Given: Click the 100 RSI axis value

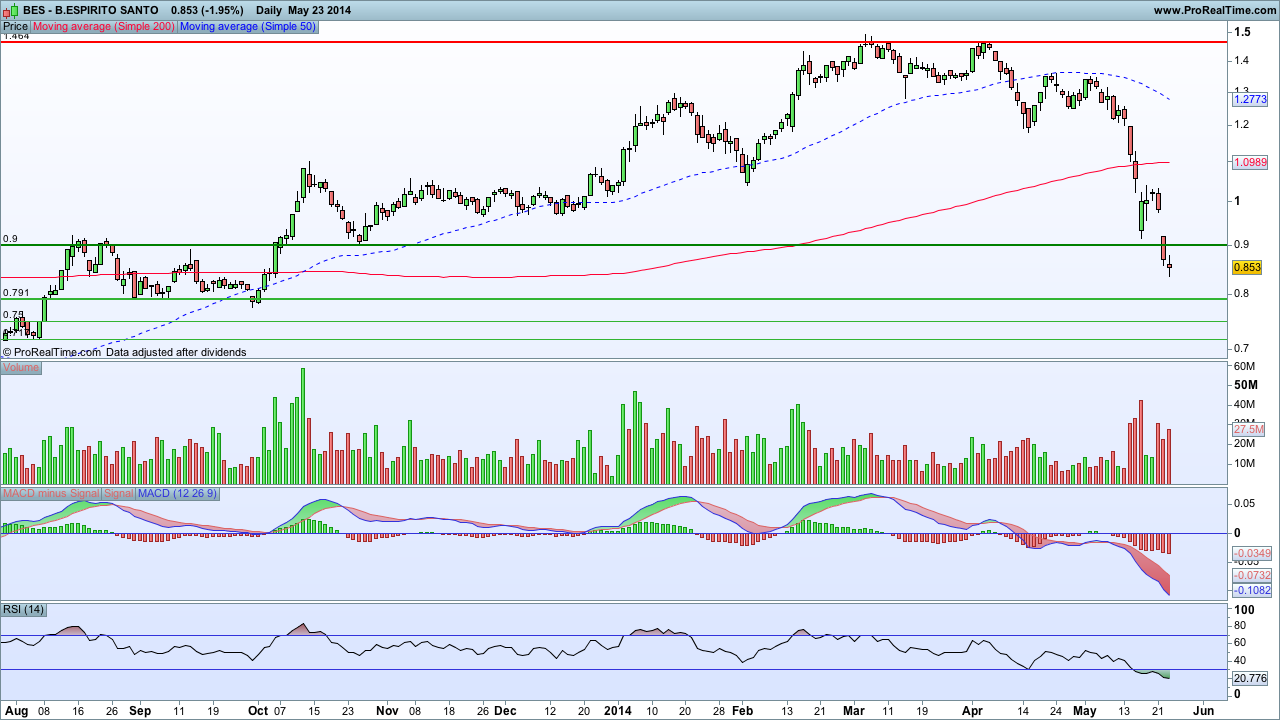Looking at the screenshot, I should pyautogui.click(x=1244, y=610).
